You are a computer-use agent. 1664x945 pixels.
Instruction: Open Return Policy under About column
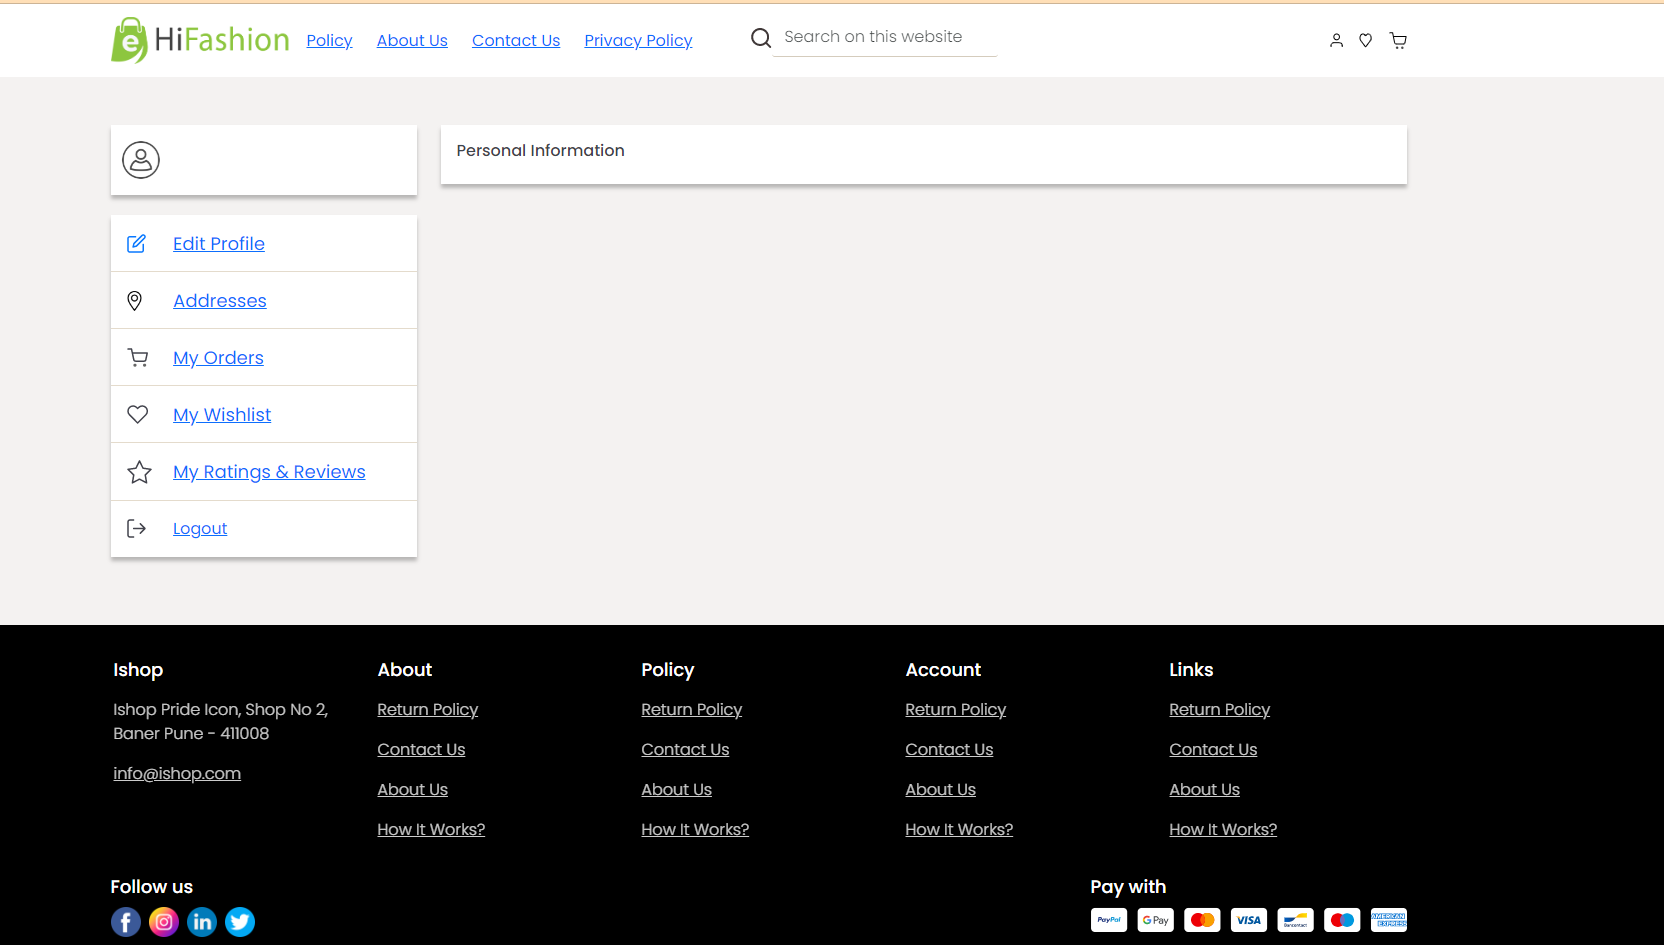point(428,709)
